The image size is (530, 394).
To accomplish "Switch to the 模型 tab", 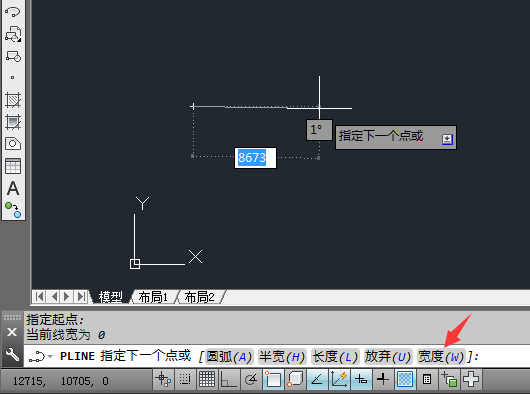I will 110,297.
